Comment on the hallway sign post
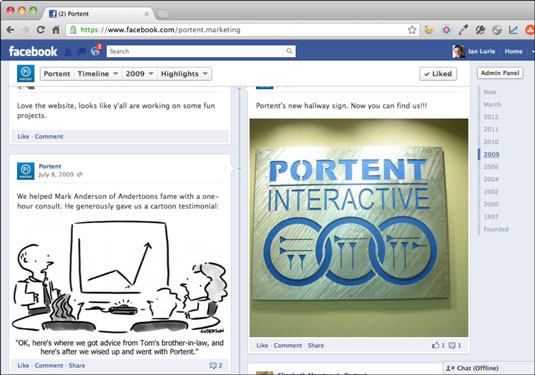The image size is (535, 375). tap(288, 345)
